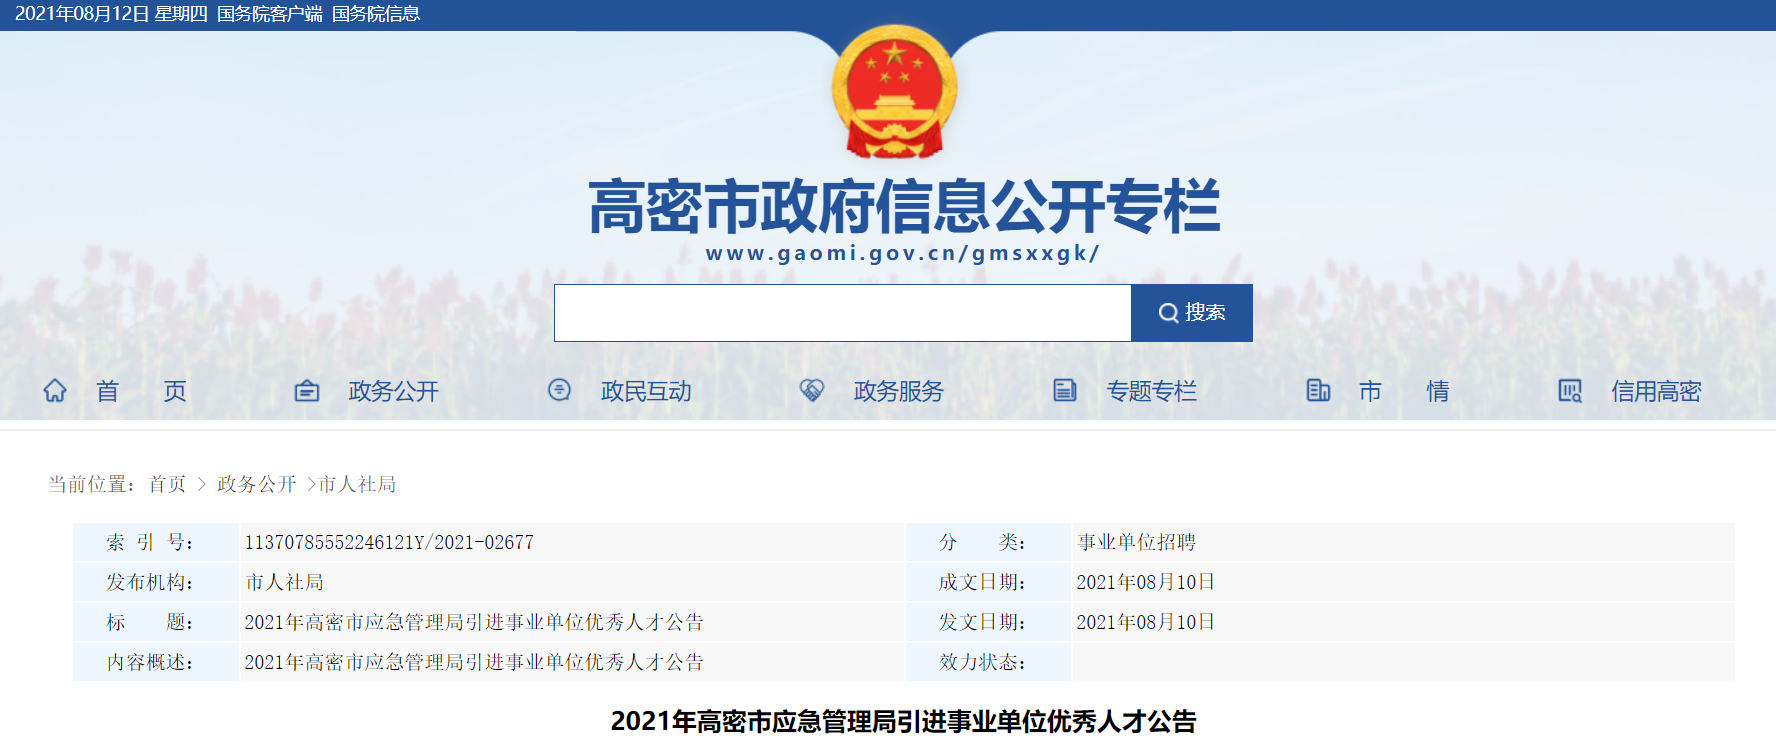Click the 效力状态 label cell

pyautogui.click(x=988, y=662)
